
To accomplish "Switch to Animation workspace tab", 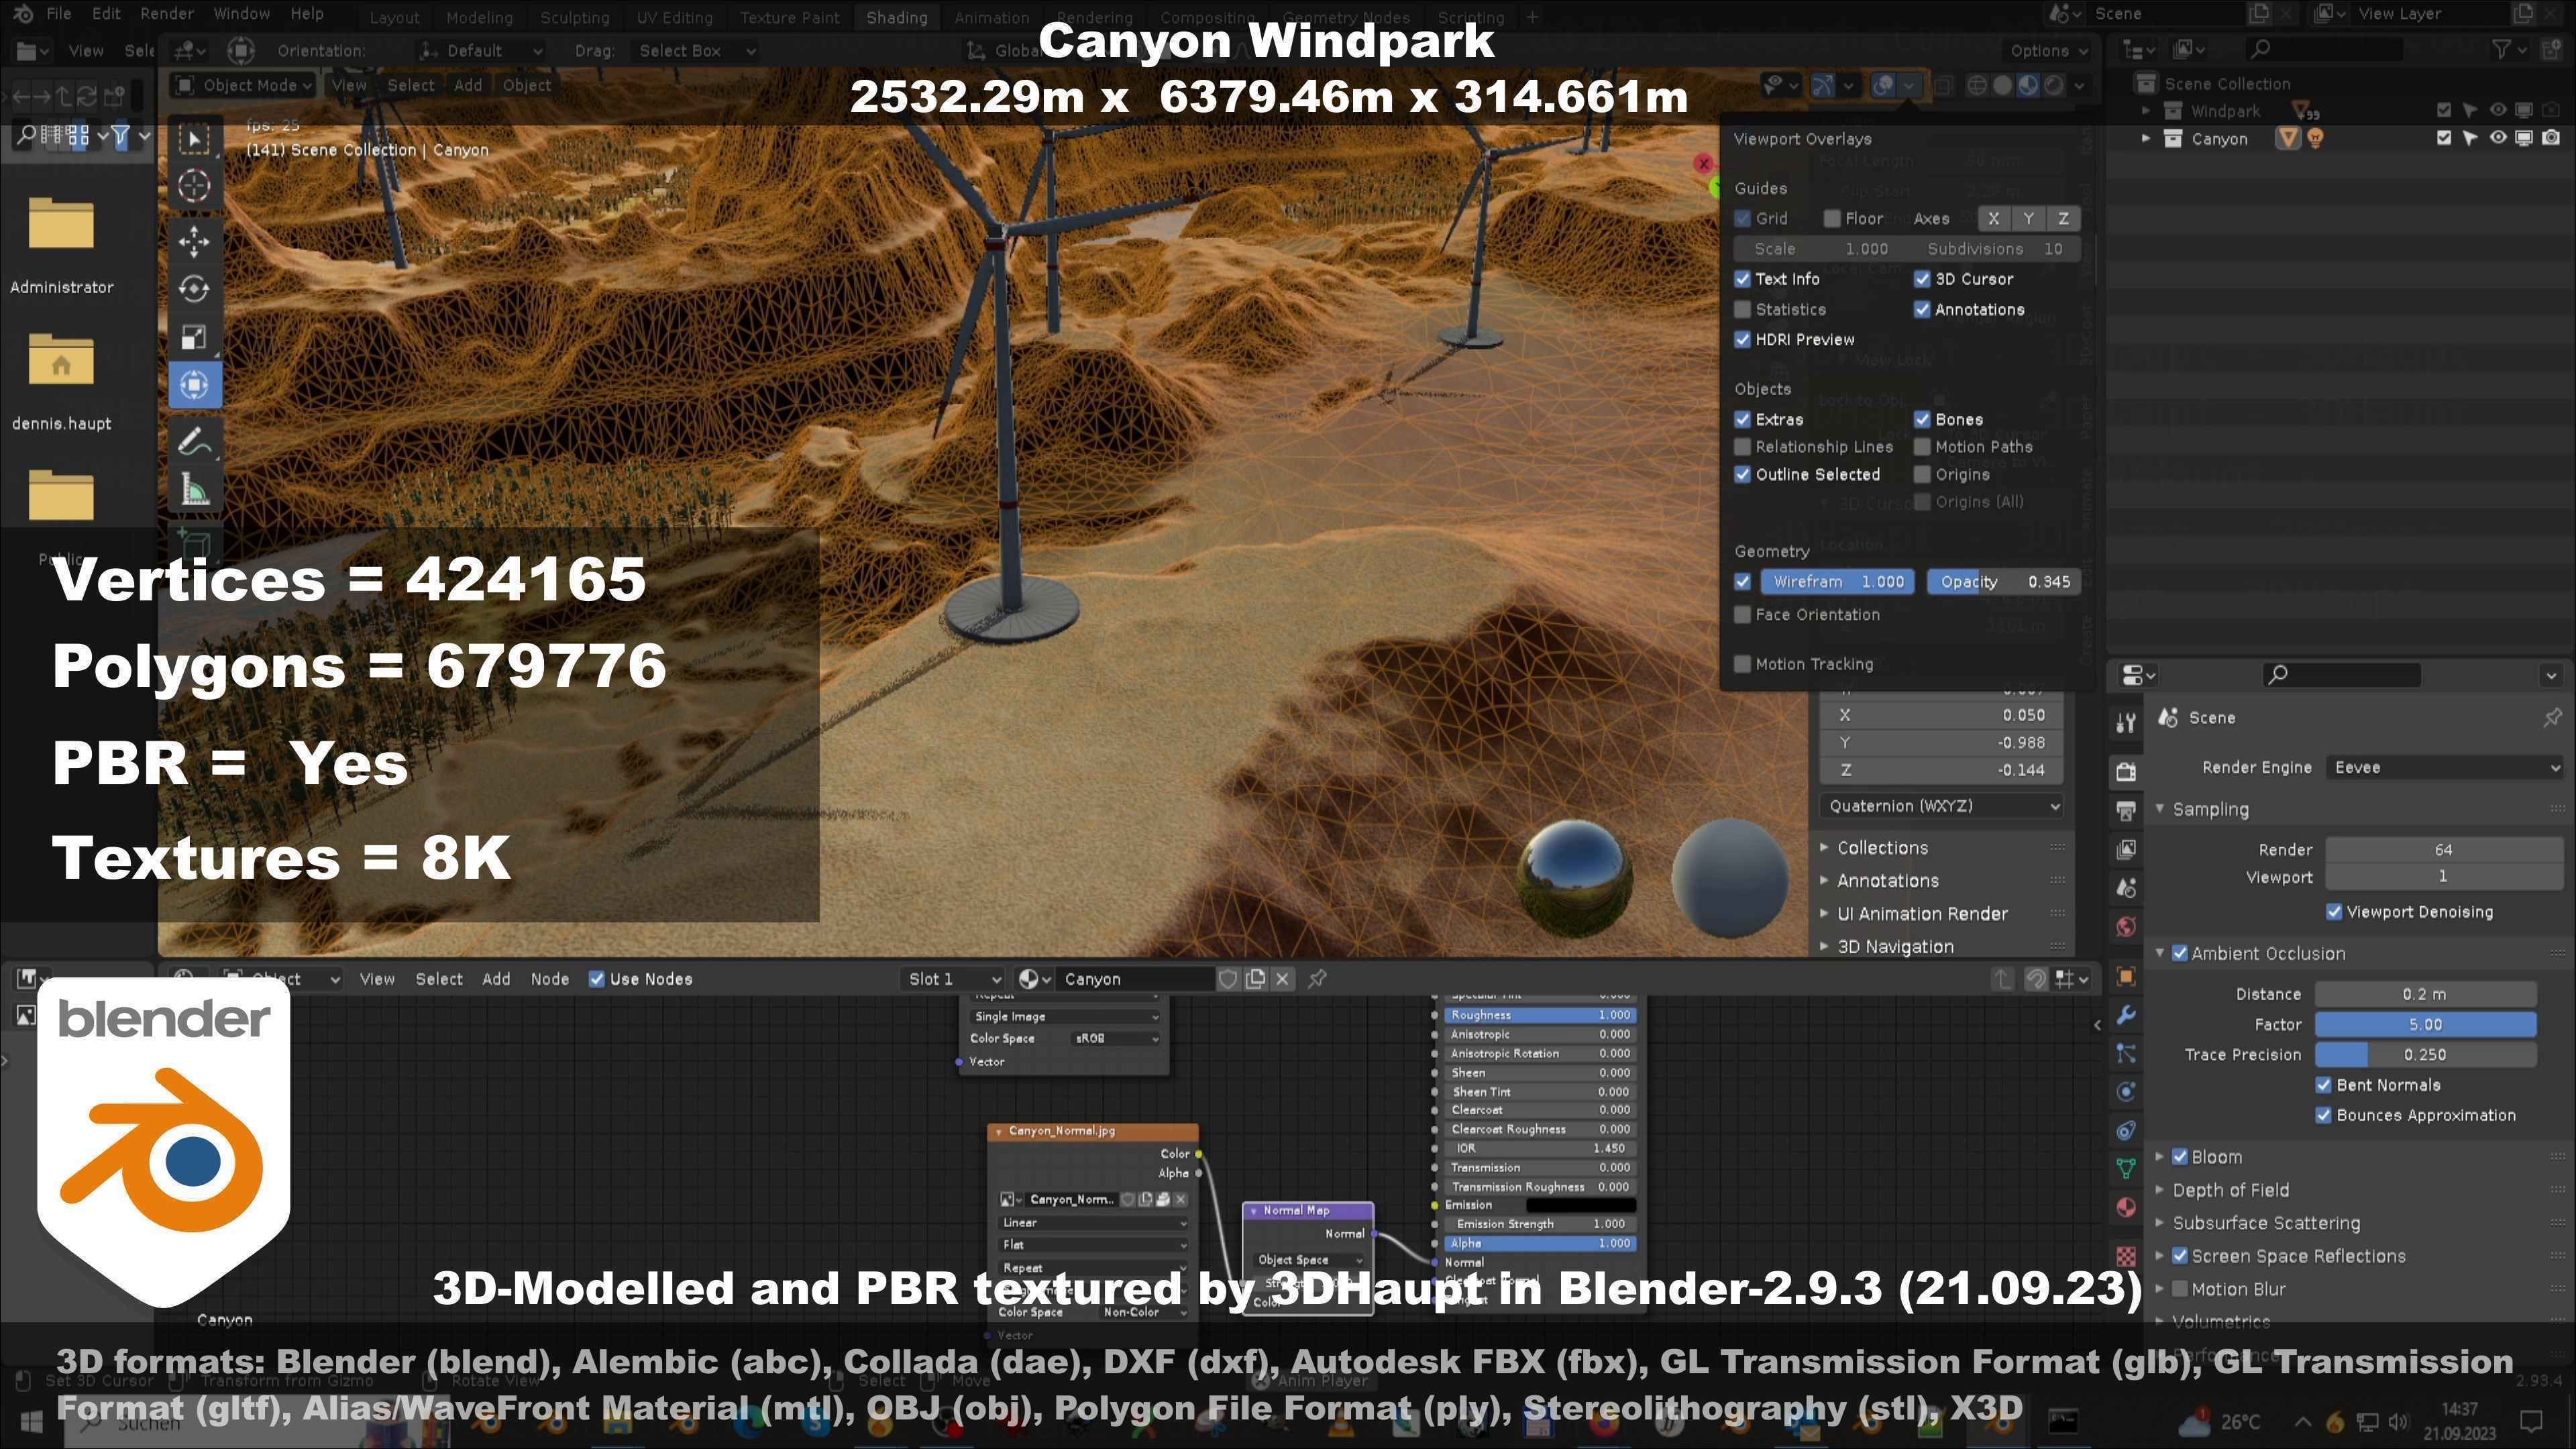I will tap(991, 18).
